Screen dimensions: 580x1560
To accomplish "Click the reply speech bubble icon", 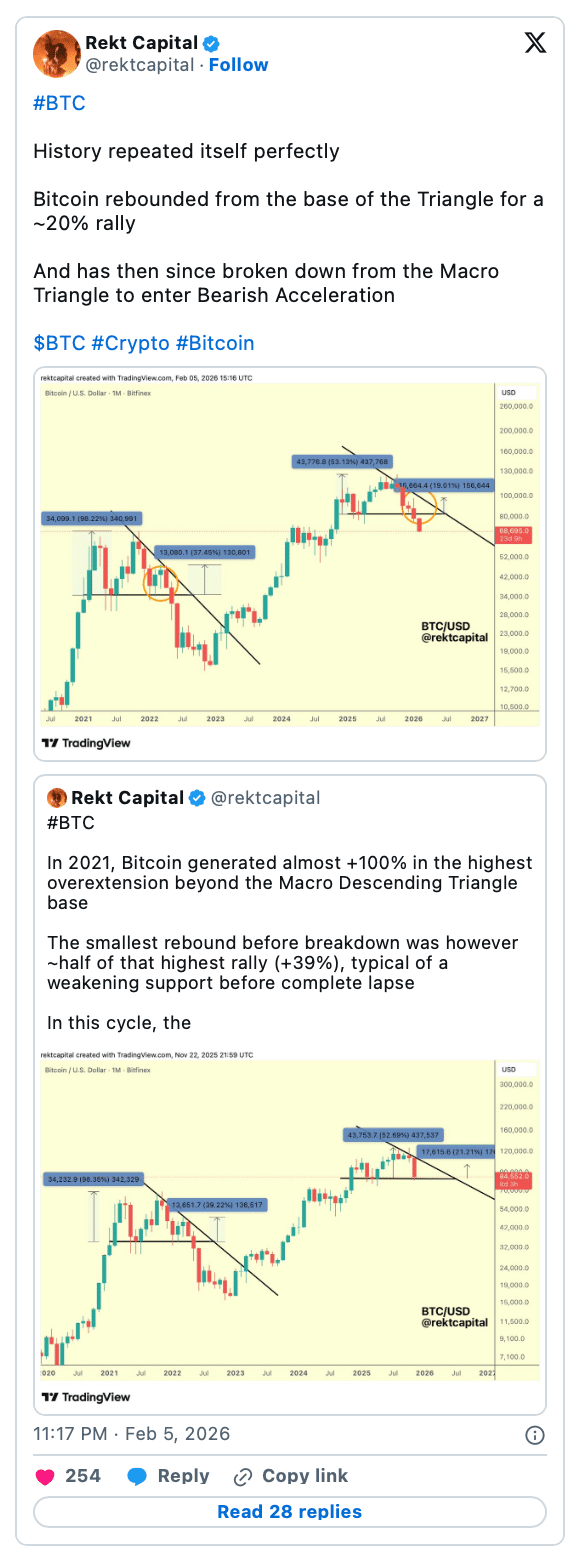I will 139,1476.
